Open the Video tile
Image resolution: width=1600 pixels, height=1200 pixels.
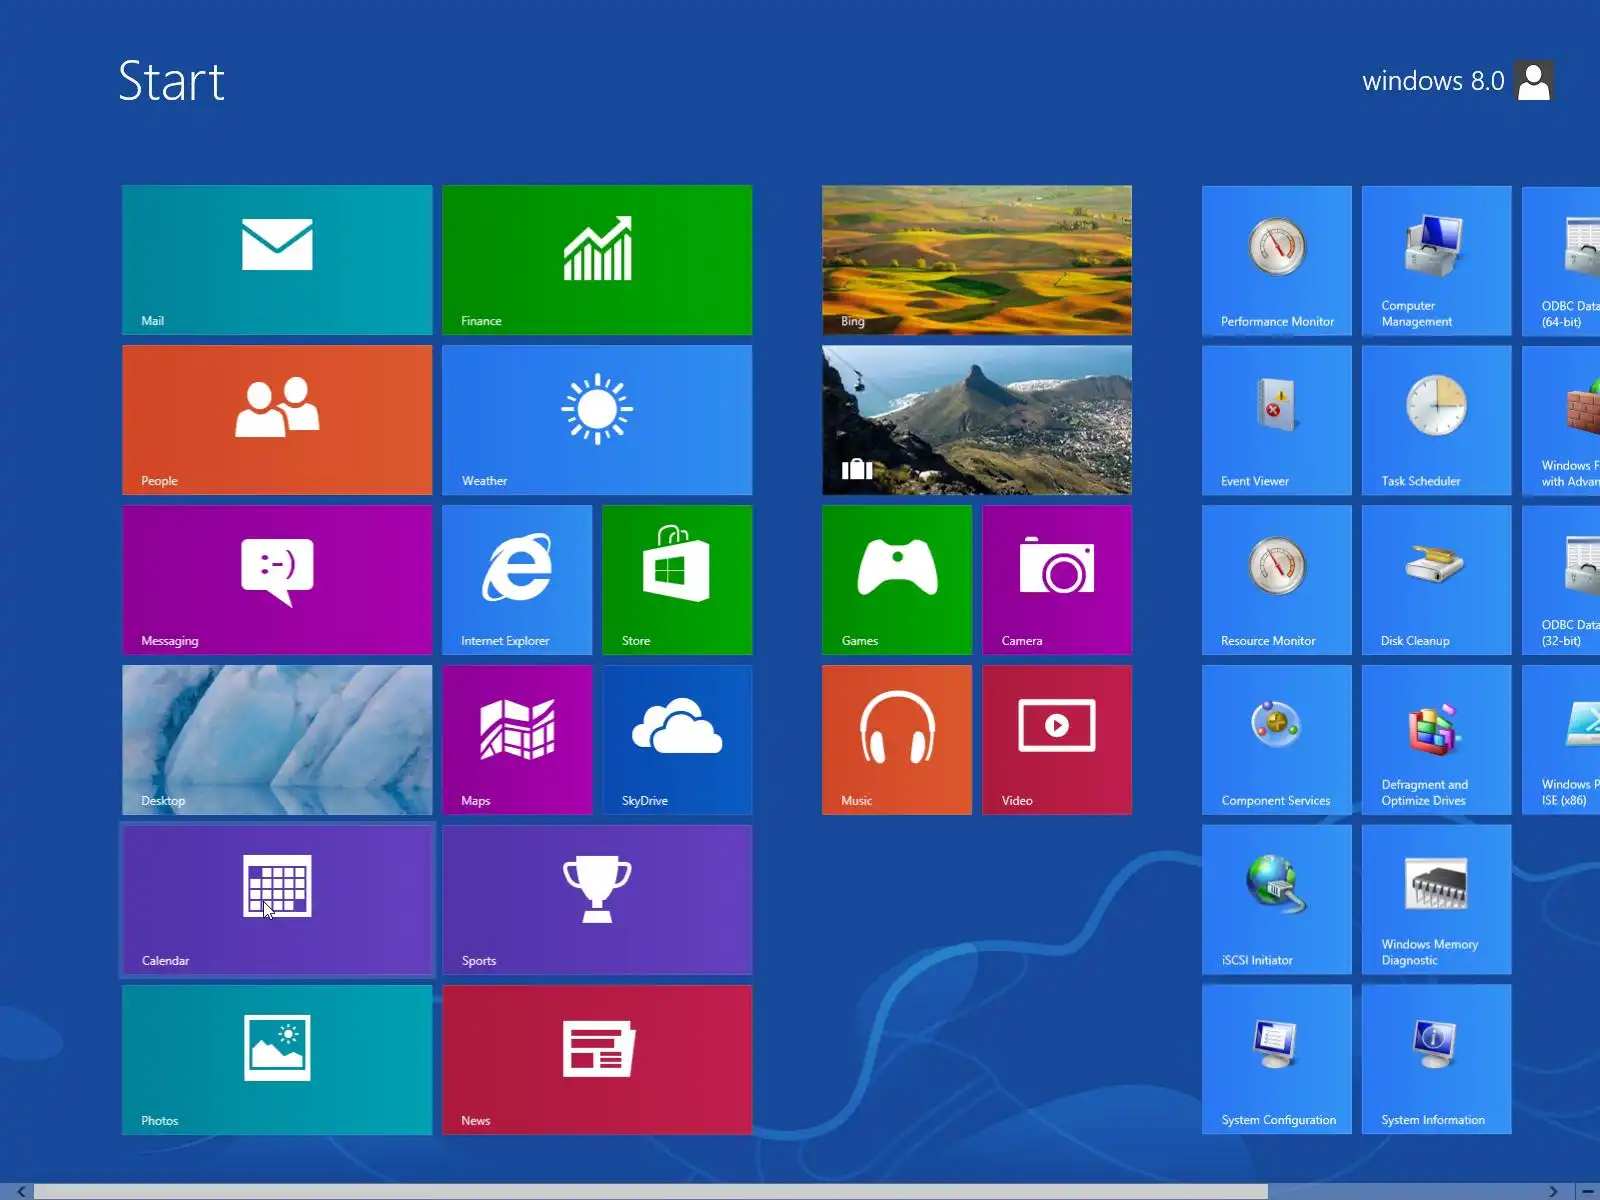[1057, 740]
